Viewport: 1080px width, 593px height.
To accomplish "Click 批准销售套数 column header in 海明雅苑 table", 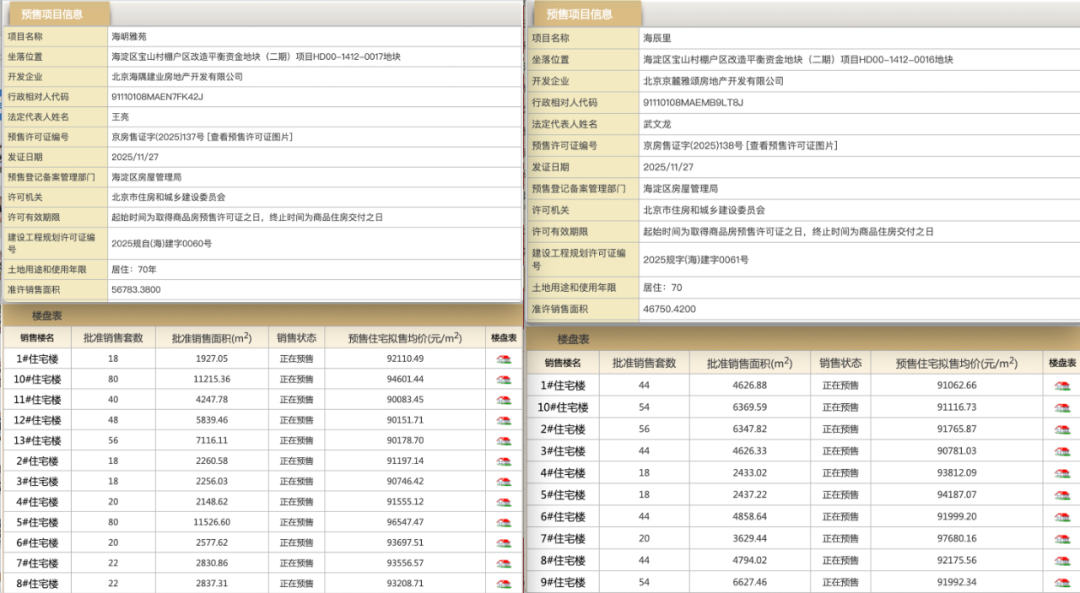I will coord(113,338).
